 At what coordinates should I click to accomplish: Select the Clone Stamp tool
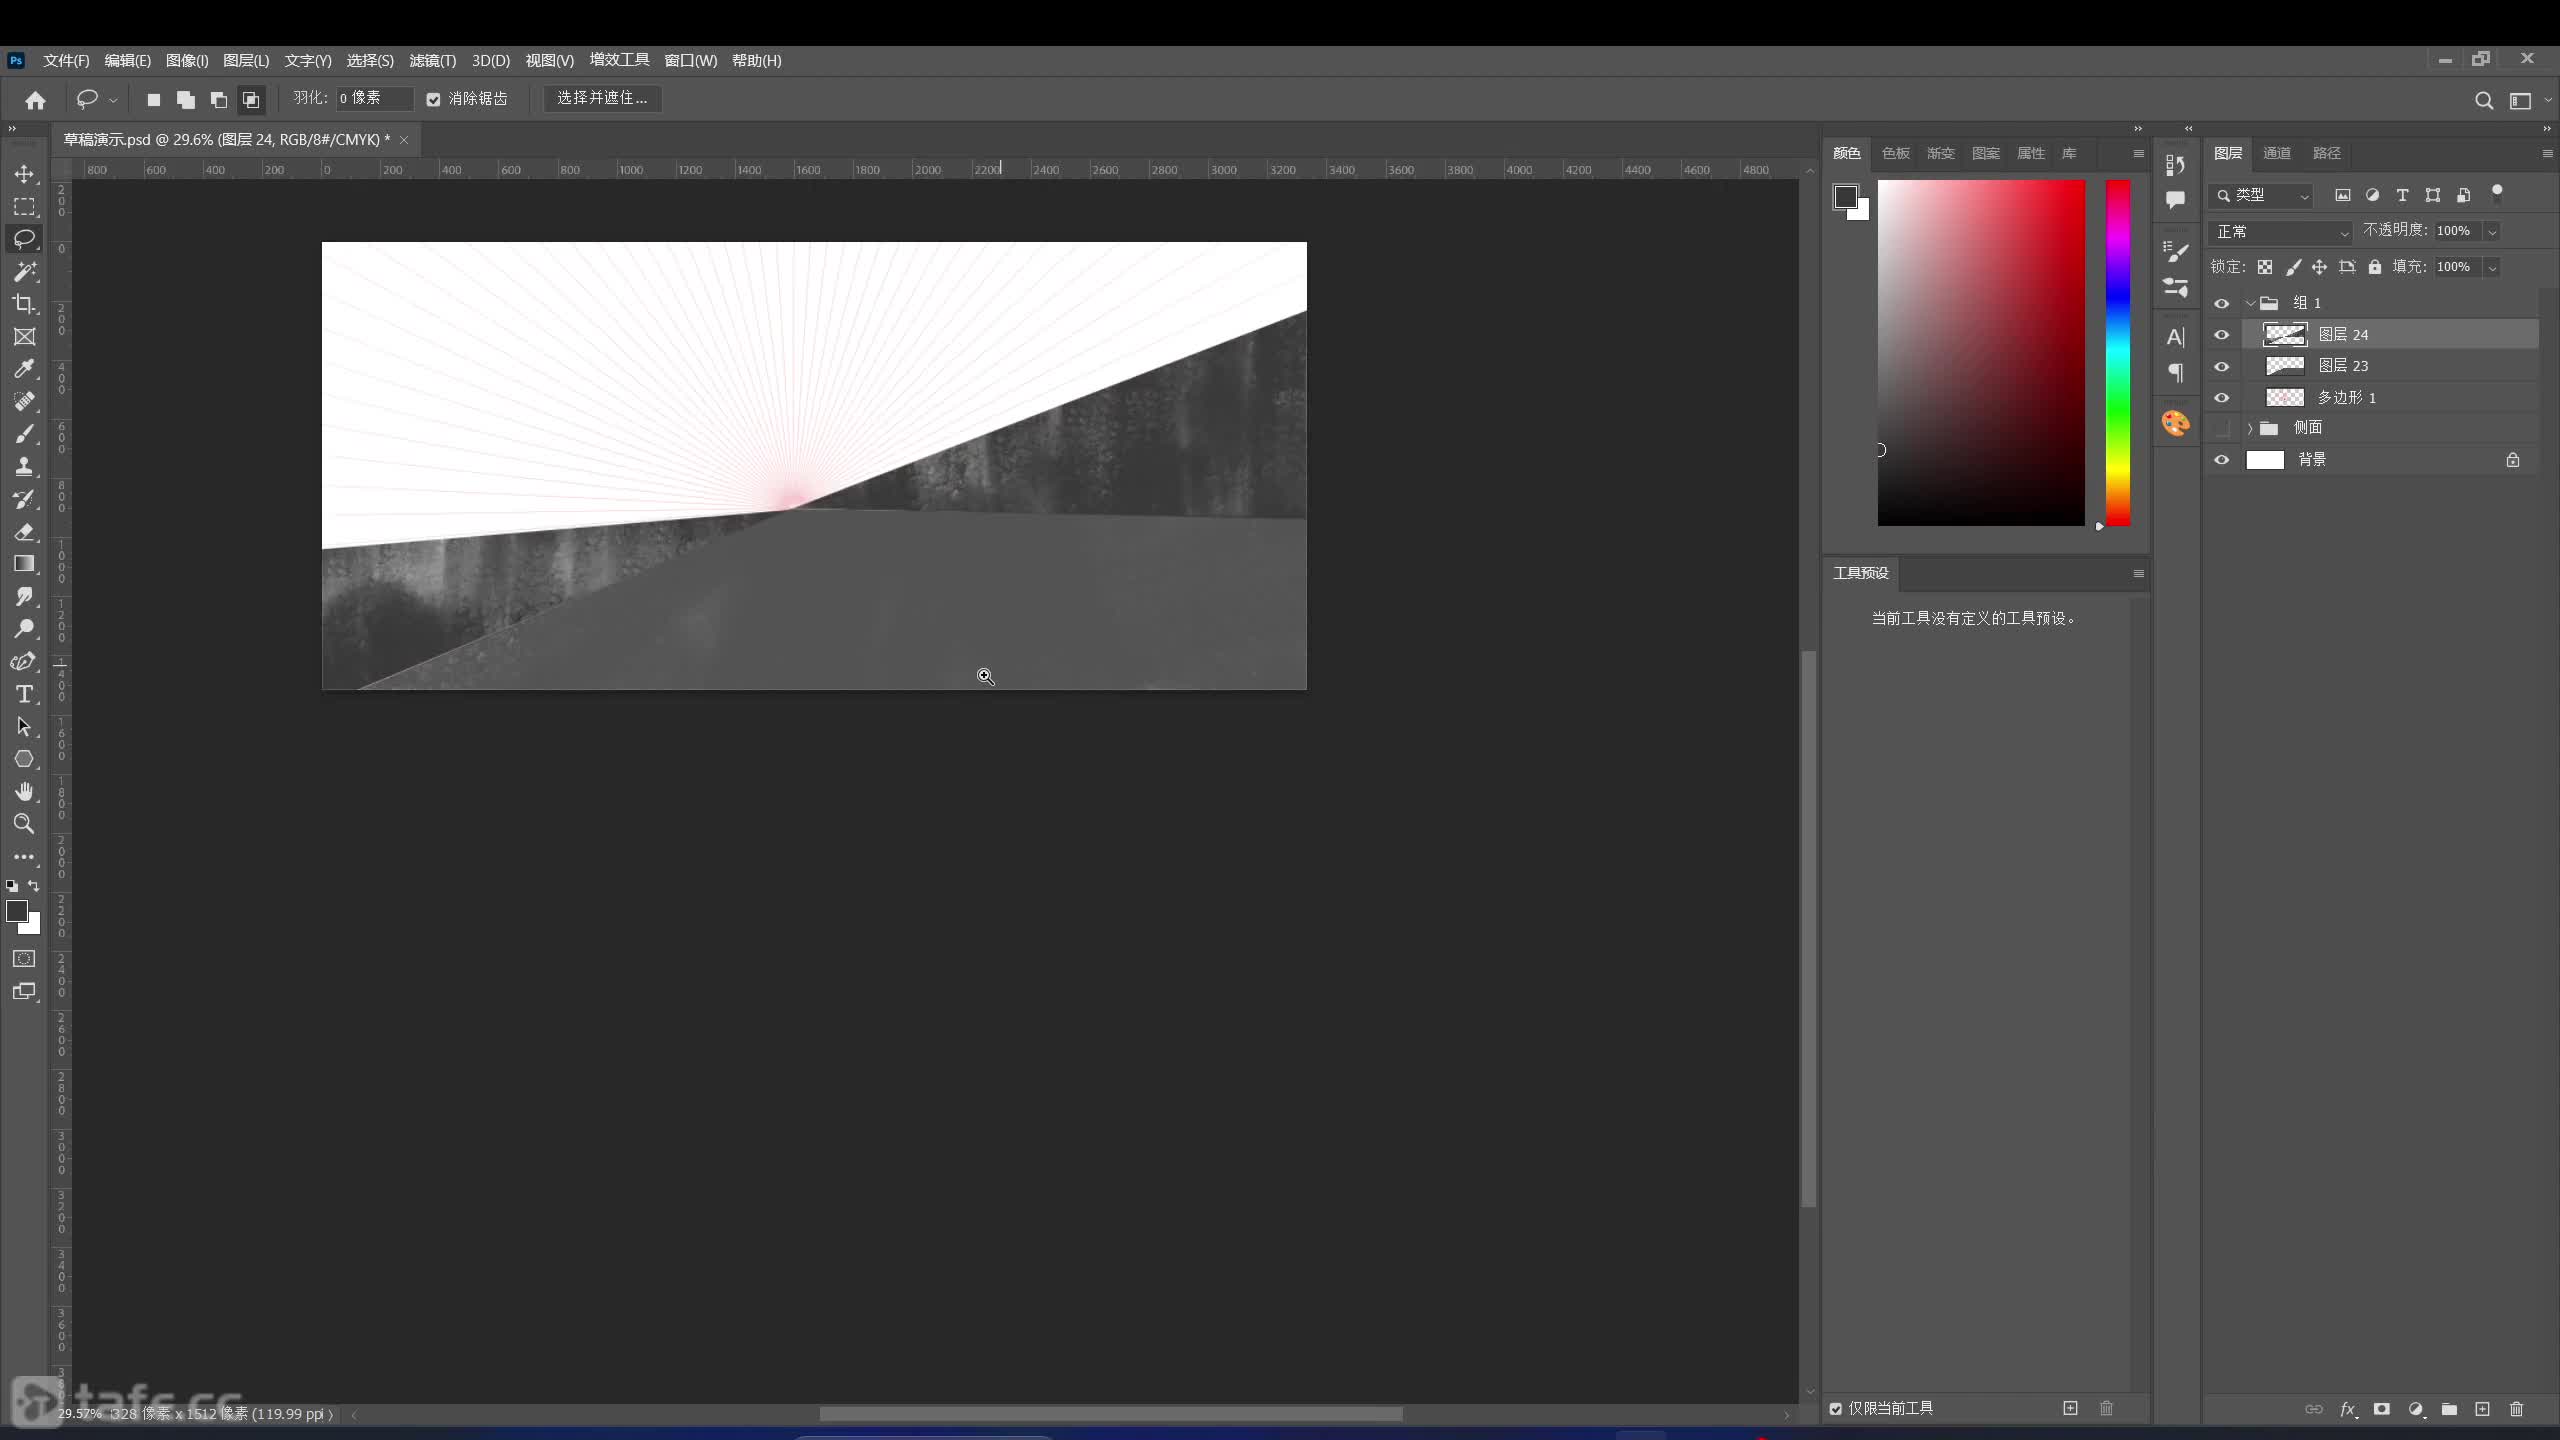click(24, 467)
